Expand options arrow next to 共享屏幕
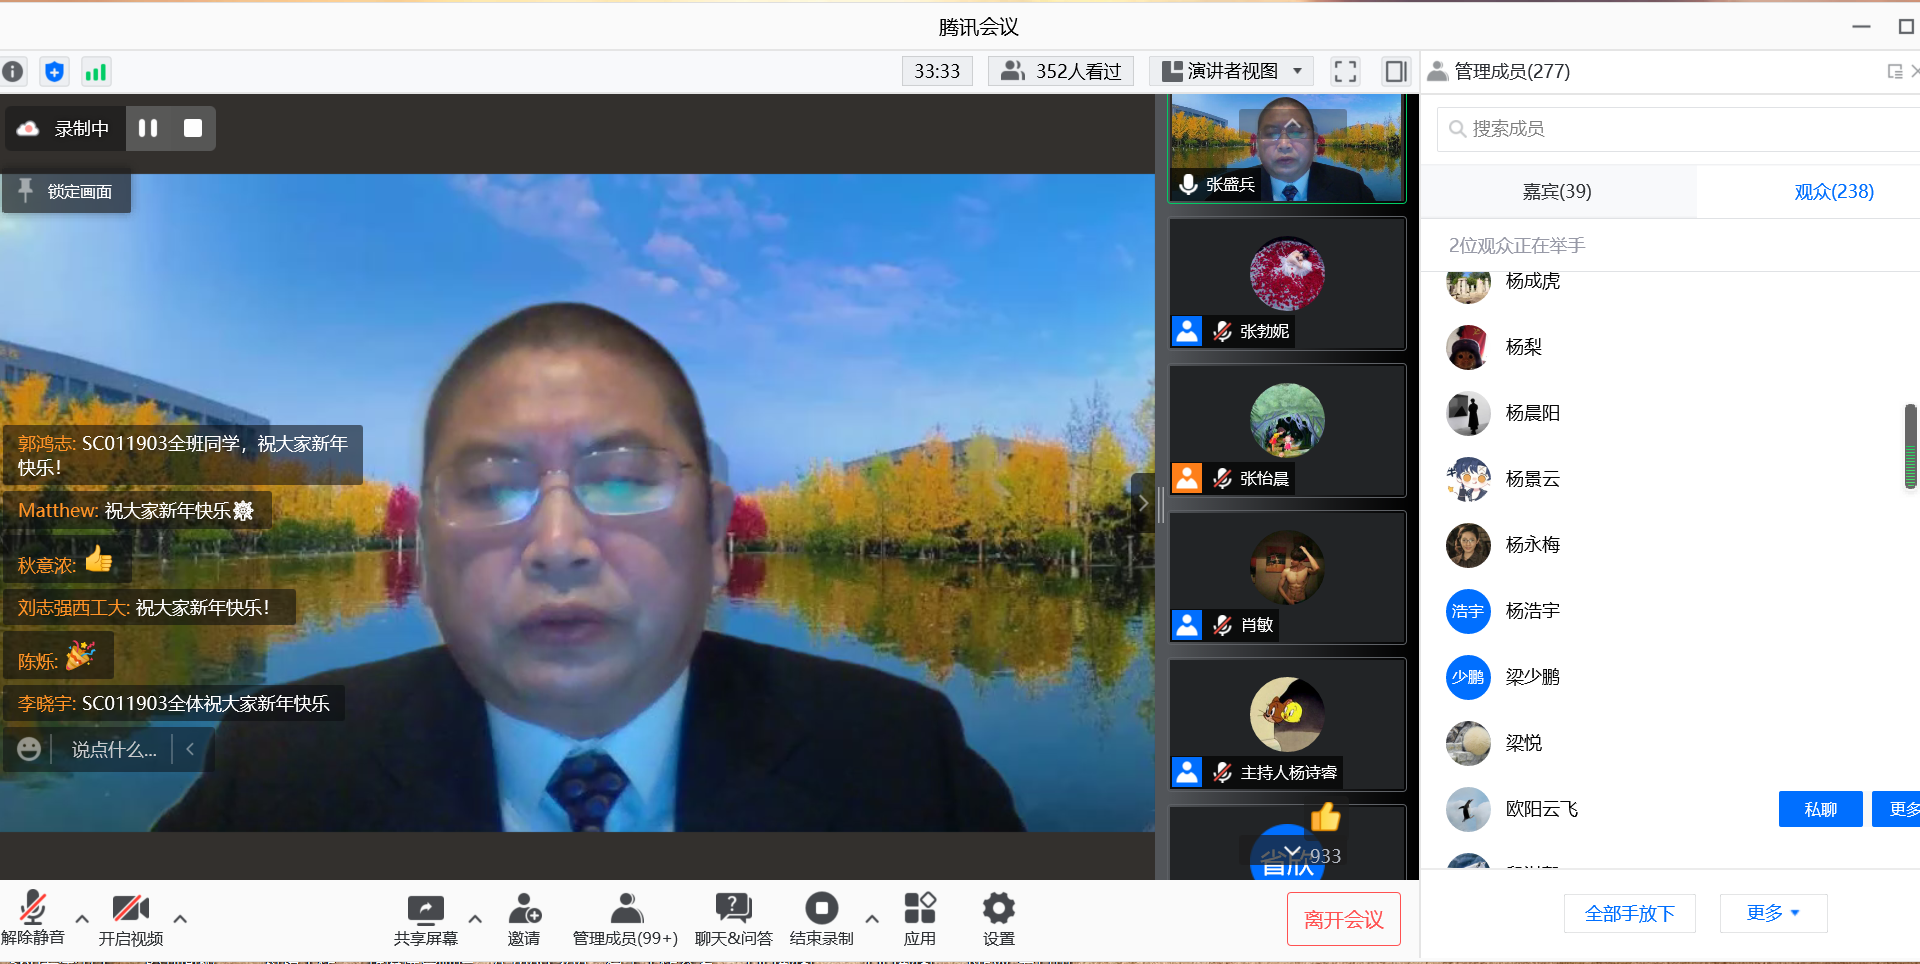This screenshot has height=964, width=1920. click(x=475, y=919)
